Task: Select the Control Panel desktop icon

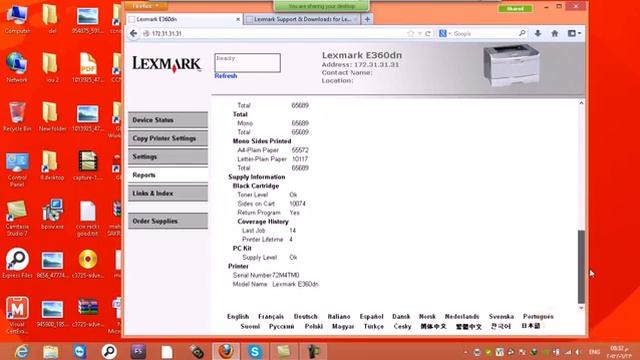Action: click(x=17, y=169)
